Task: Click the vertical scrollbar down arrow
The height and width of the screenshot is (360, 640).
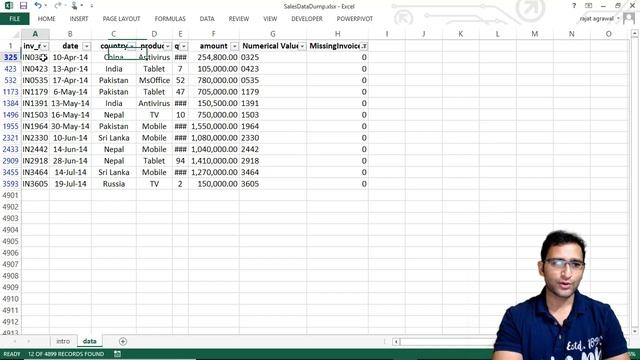Action: (x=634, y=331)
